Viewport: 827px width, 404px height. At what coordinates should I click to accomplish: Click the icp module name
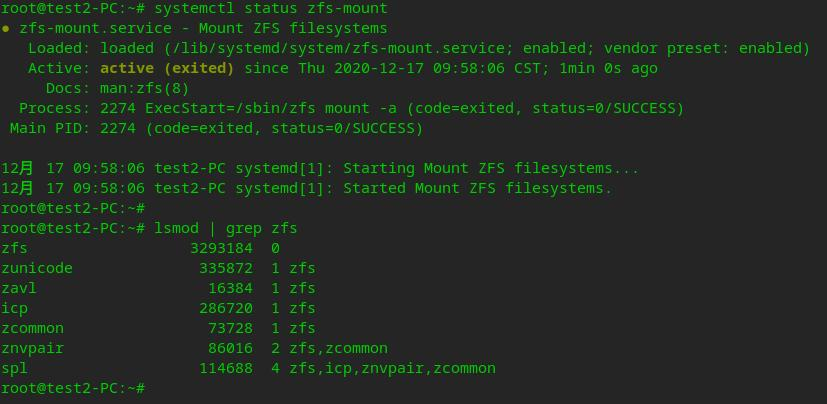pyautogui.click(x=14, y=309)
